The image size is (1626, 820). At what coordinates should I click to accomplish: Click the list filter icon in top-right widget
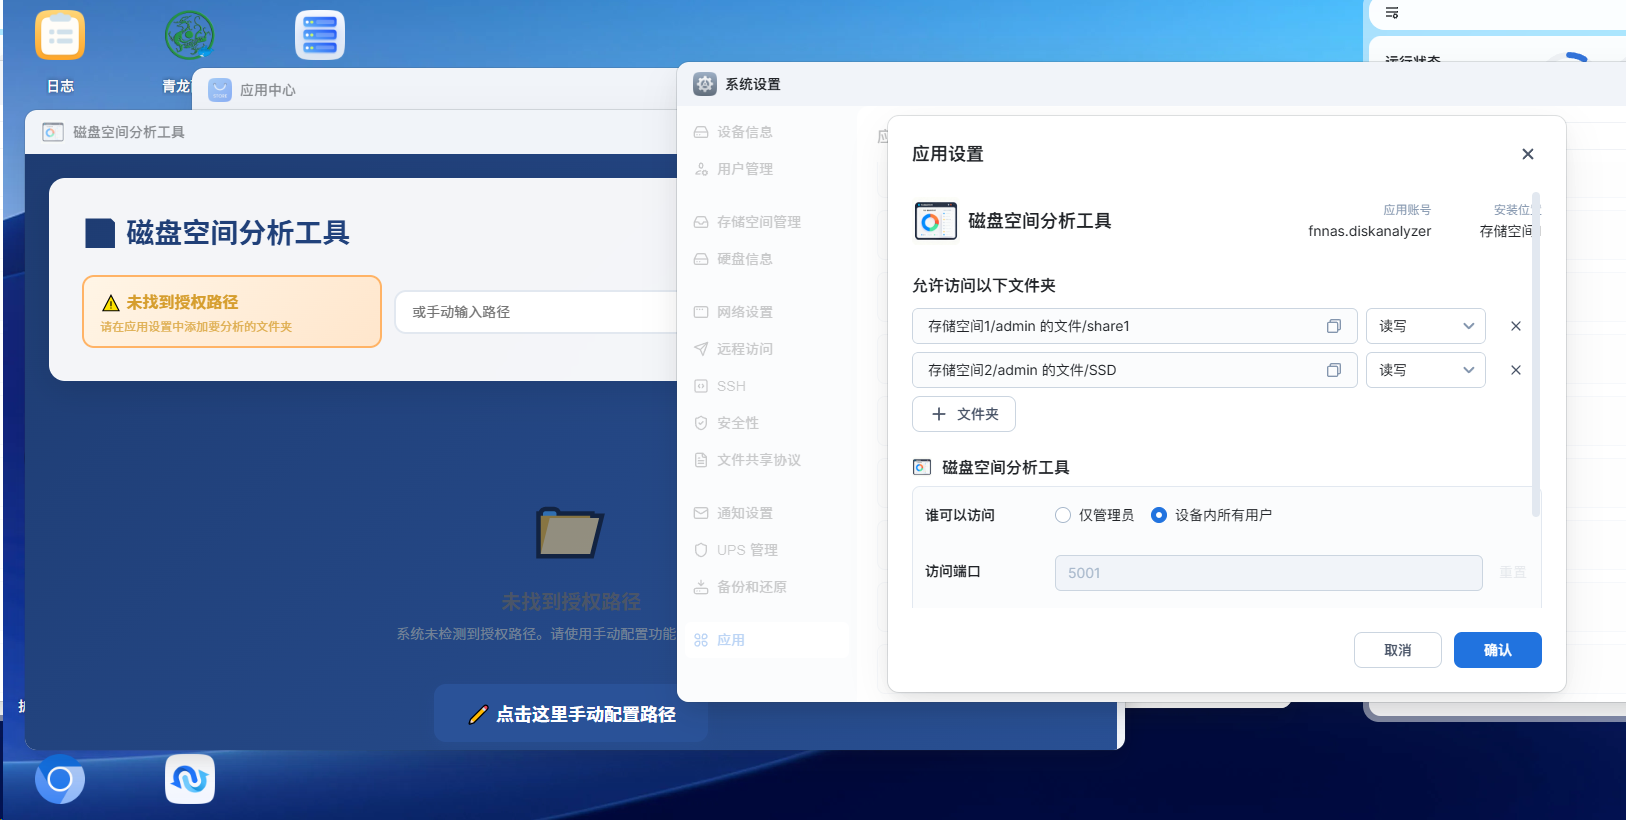(1392, 13)
